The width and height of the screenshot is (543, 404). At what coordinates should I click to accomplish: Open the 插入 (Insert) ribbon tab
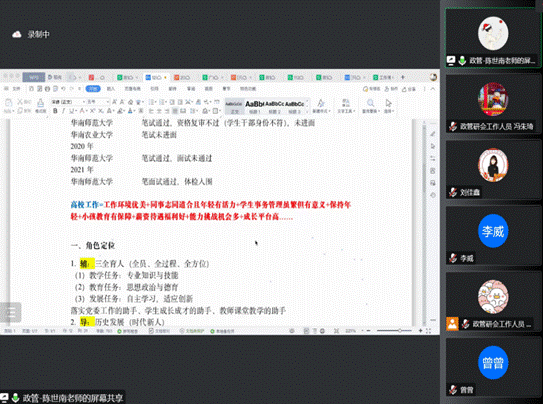[111, 89]
